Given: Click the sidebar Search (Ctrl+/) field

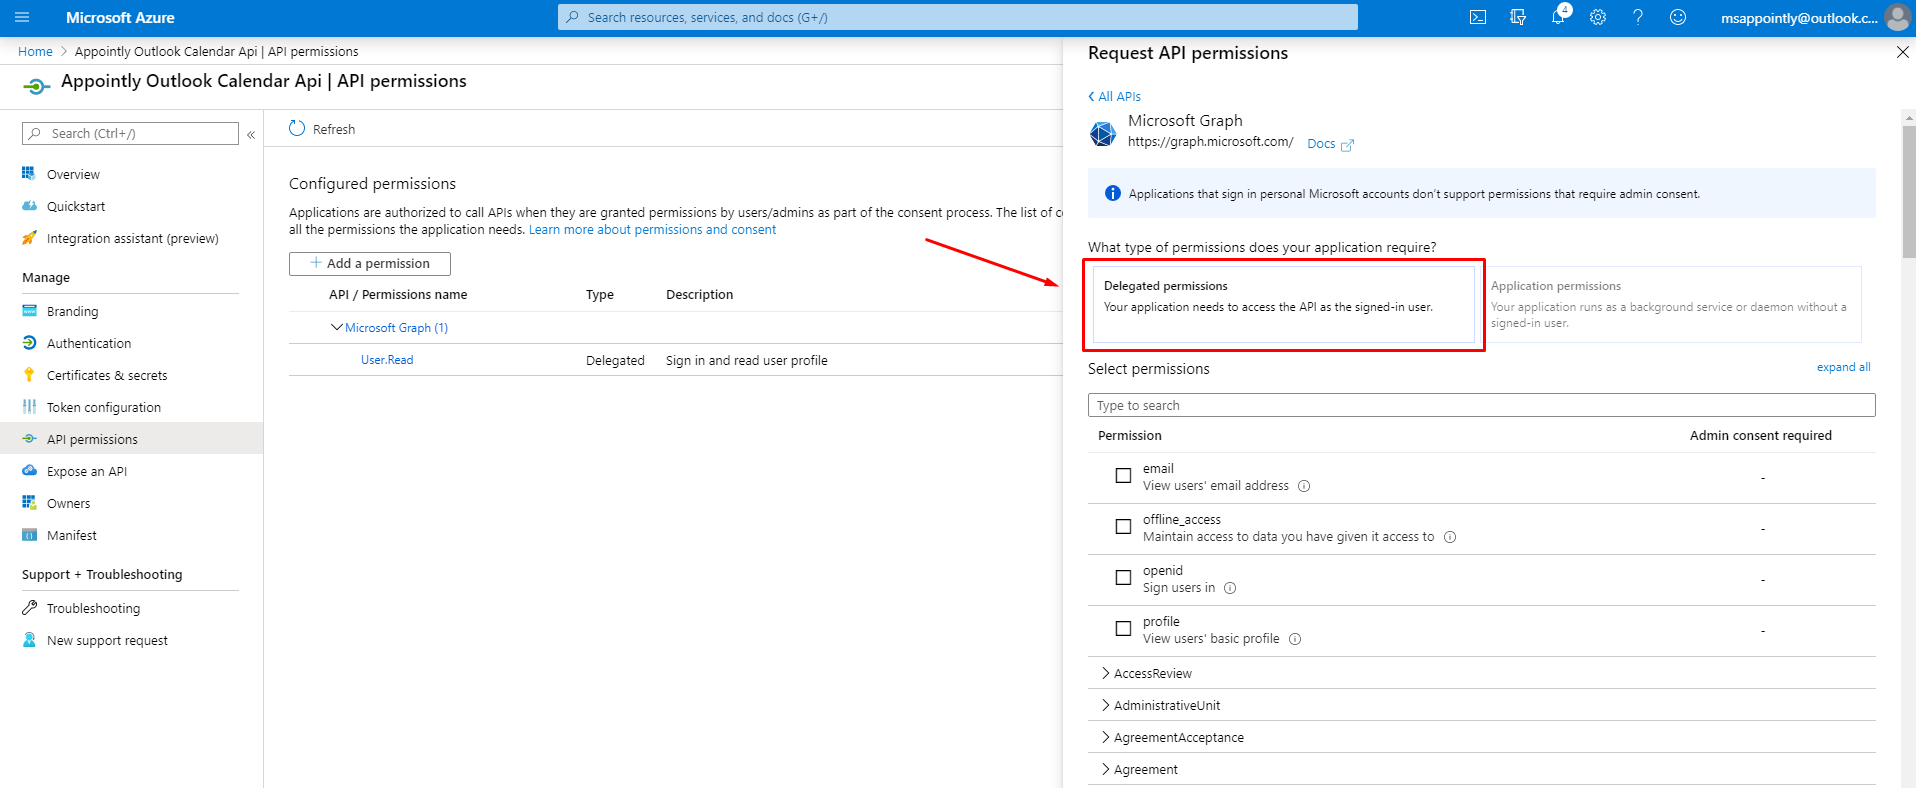Looking at the screenshot, I should point(130,133).
